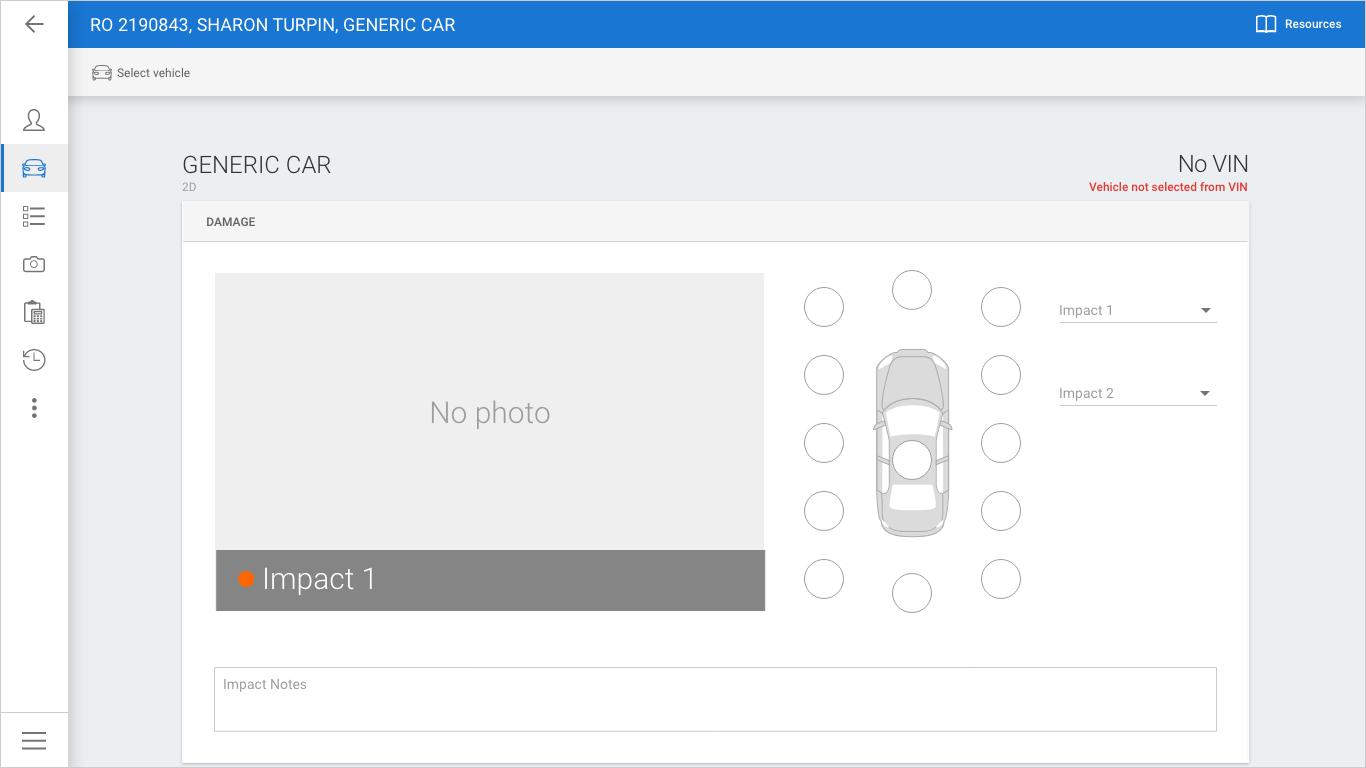Select the right side middle impact circle
The image size is (1366, 768).
[x=1001, y=443]
